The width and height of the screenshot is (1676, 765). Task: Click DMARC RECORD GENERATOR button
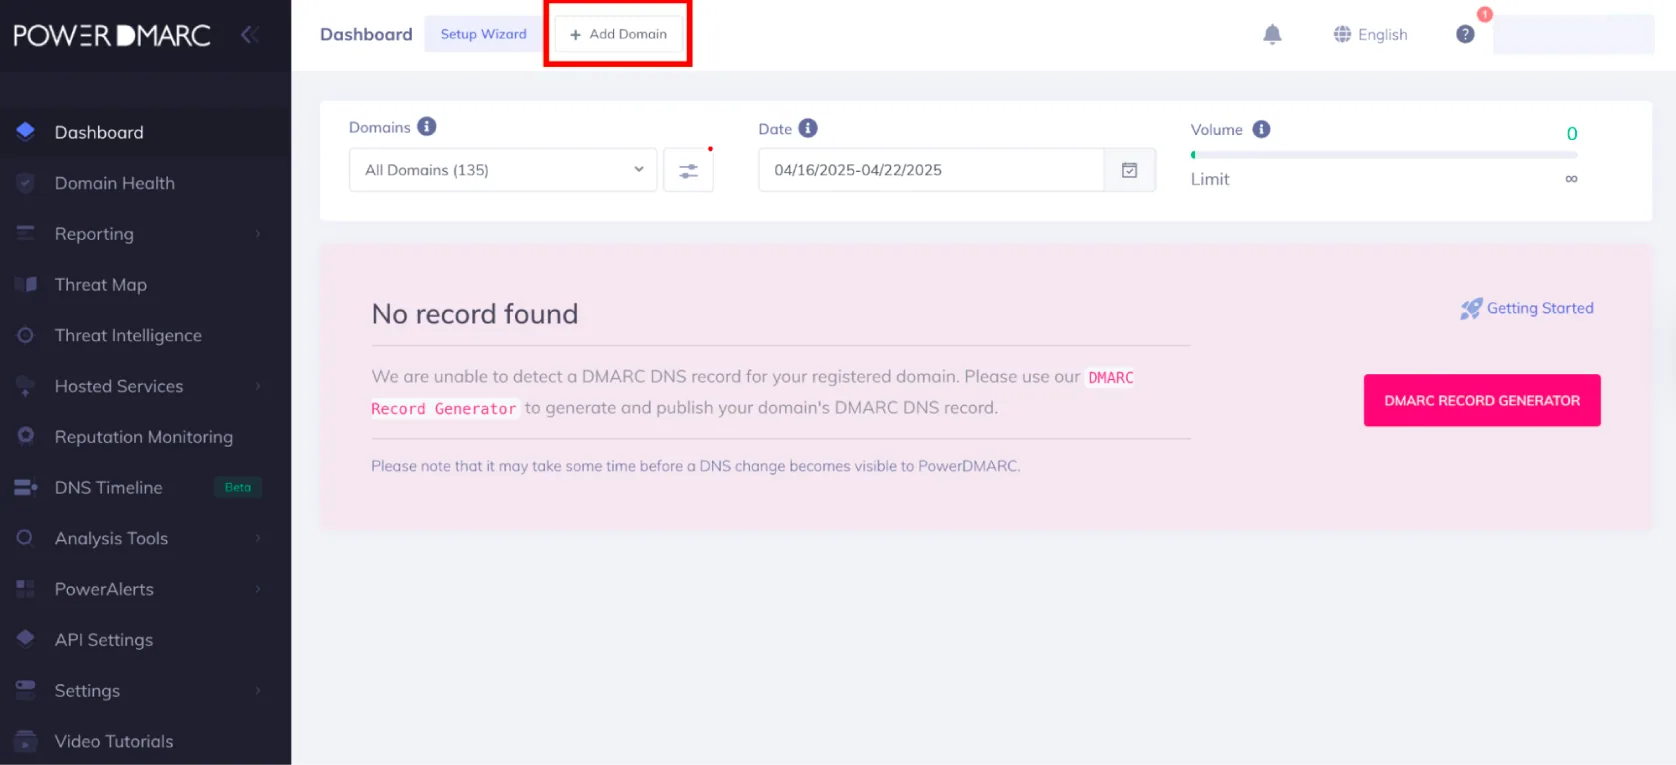(1482, 400)
